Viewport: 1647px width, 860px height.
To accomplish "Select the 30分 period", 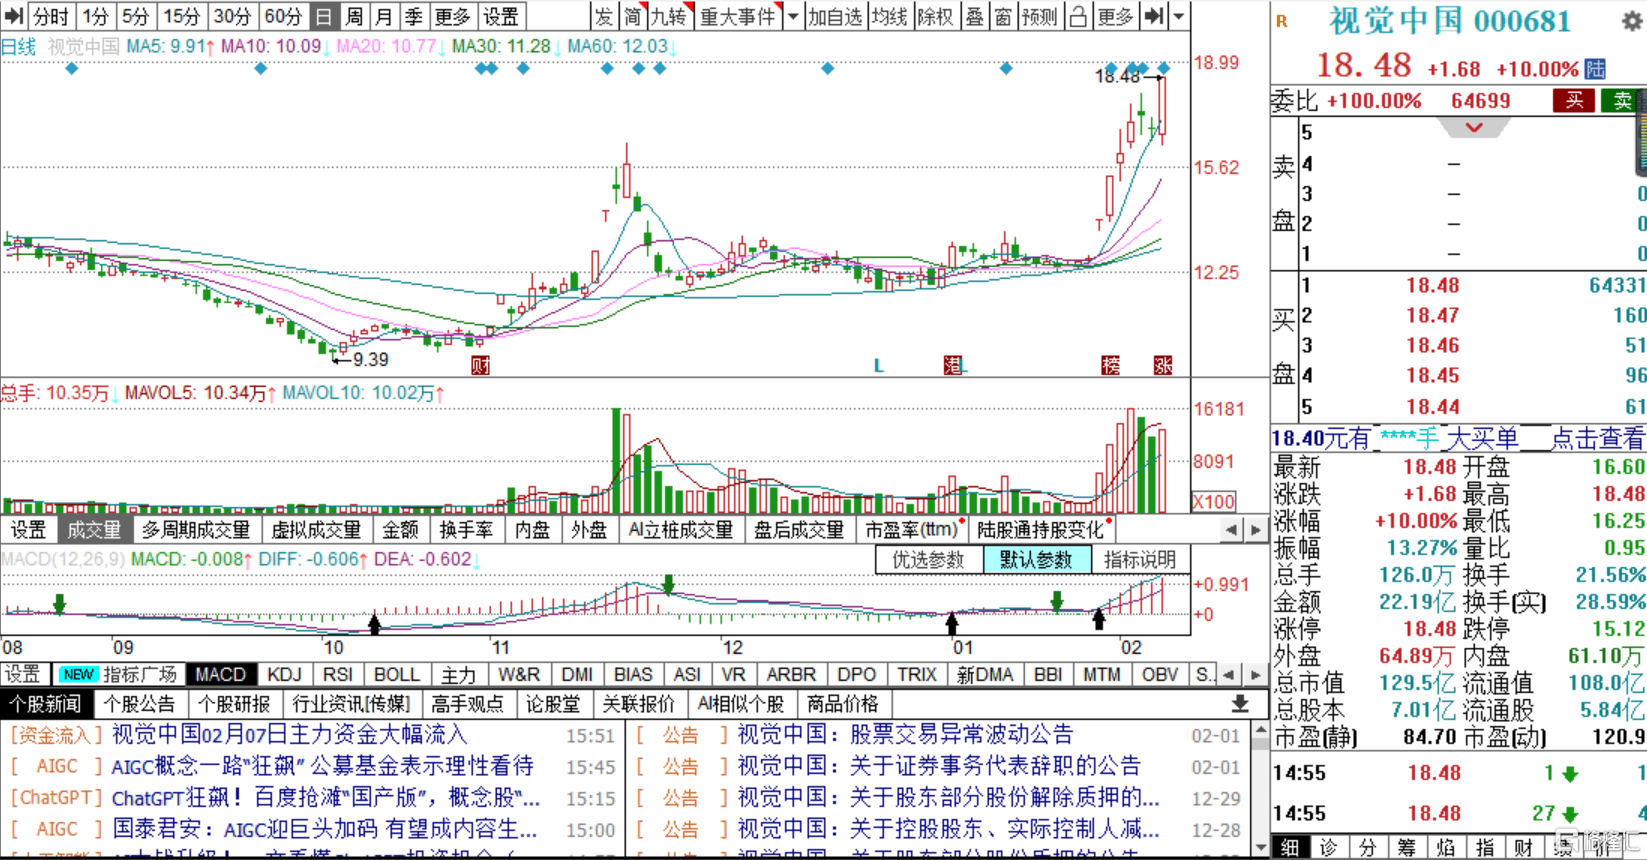I will tap(232, 16).
